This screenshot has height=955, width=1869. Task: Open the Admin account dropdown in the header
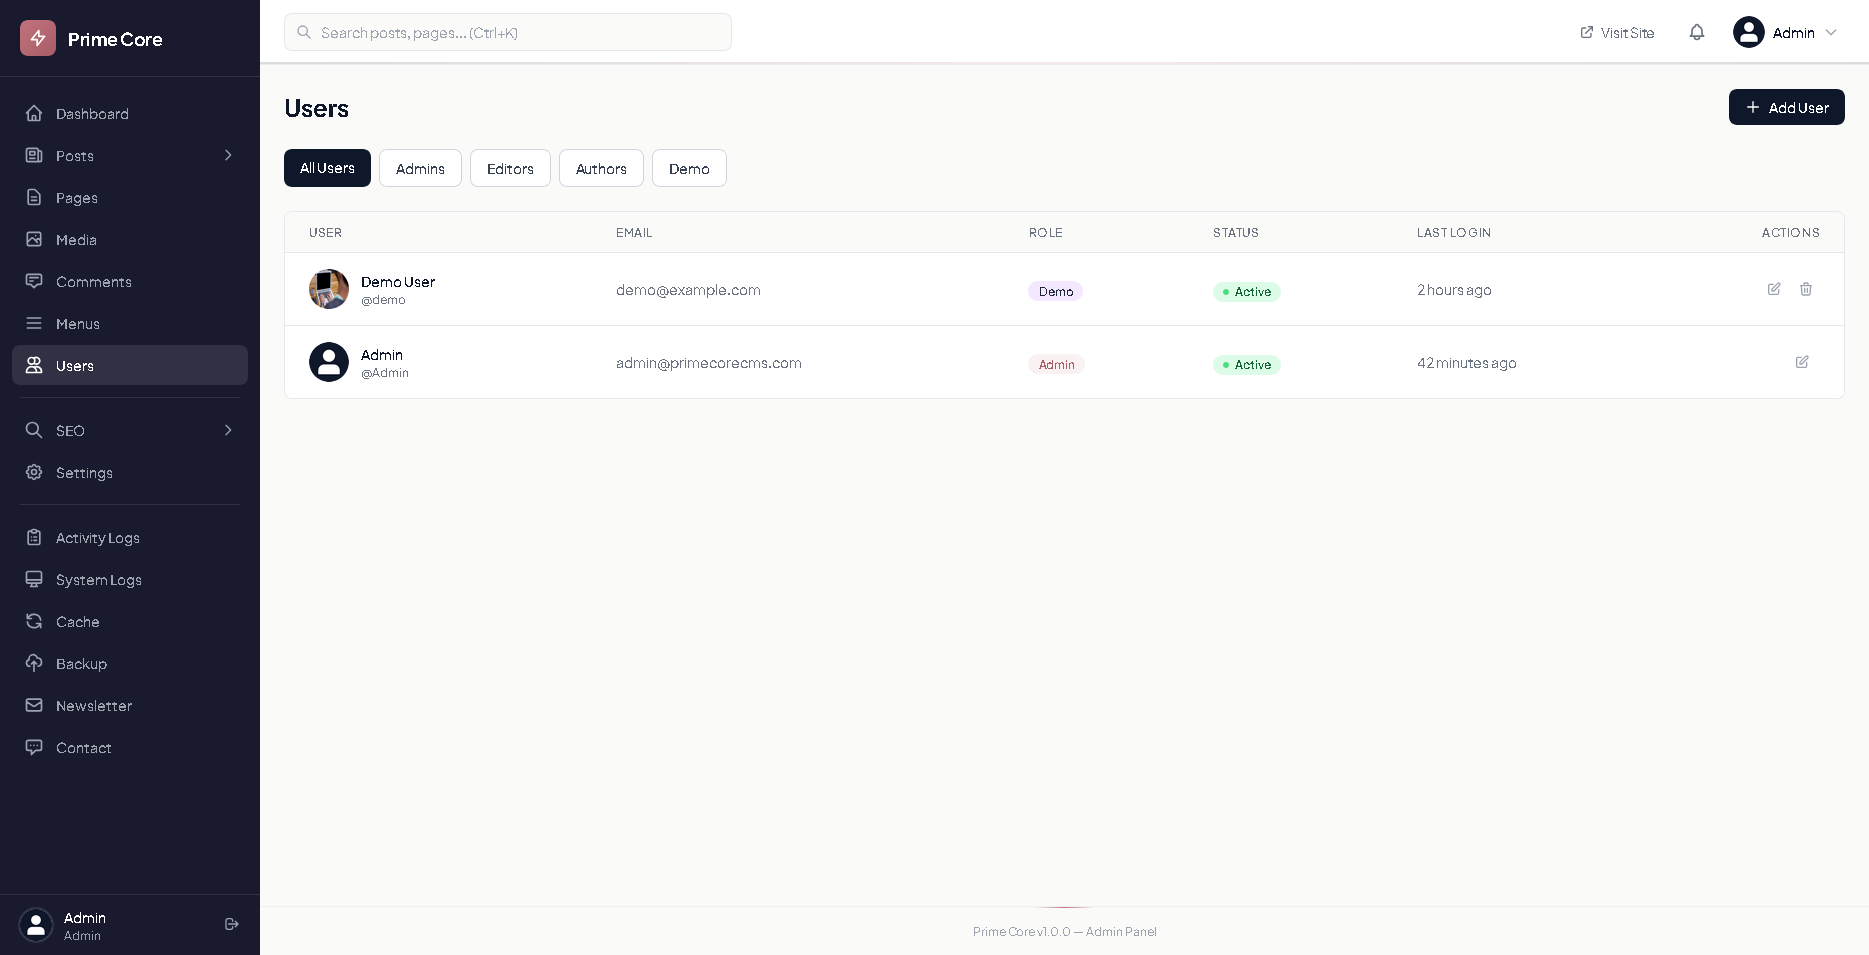point(1786,32)
